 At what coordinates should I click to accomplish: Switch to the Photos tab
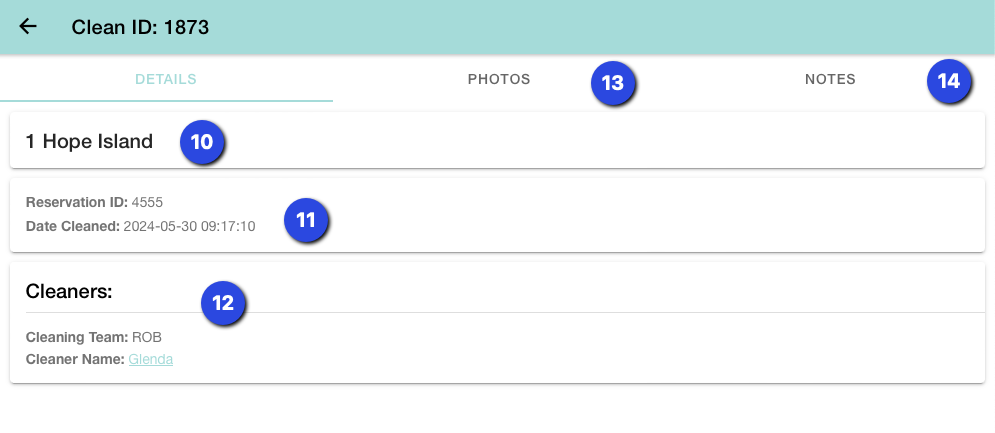(x=499, y=80)
